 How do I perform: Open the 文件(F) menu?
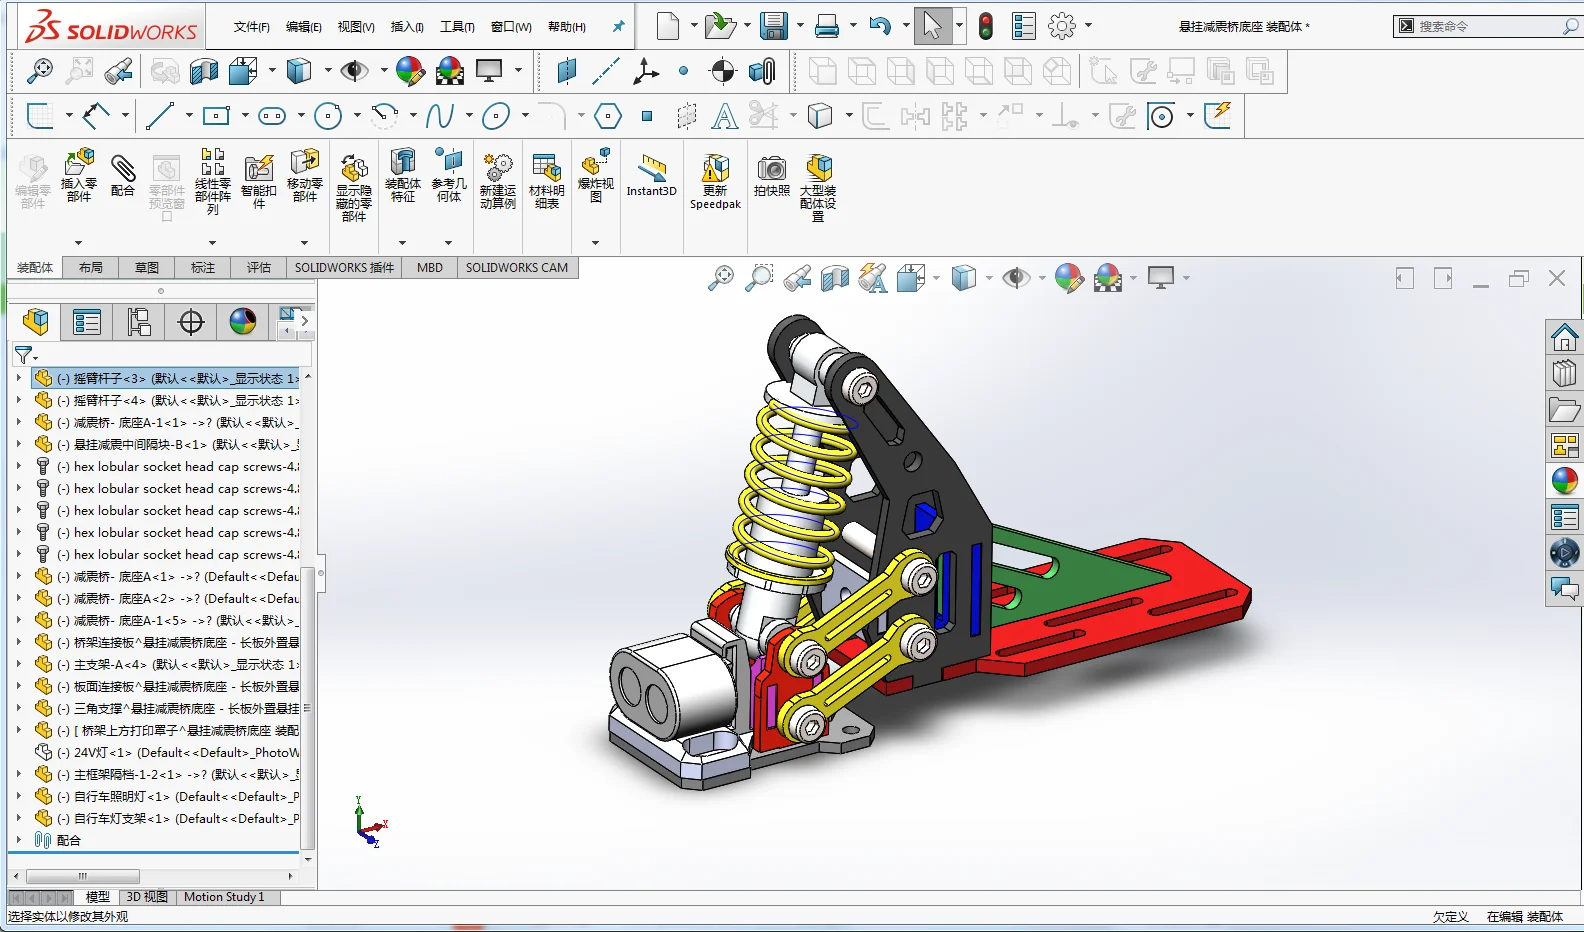252,27
